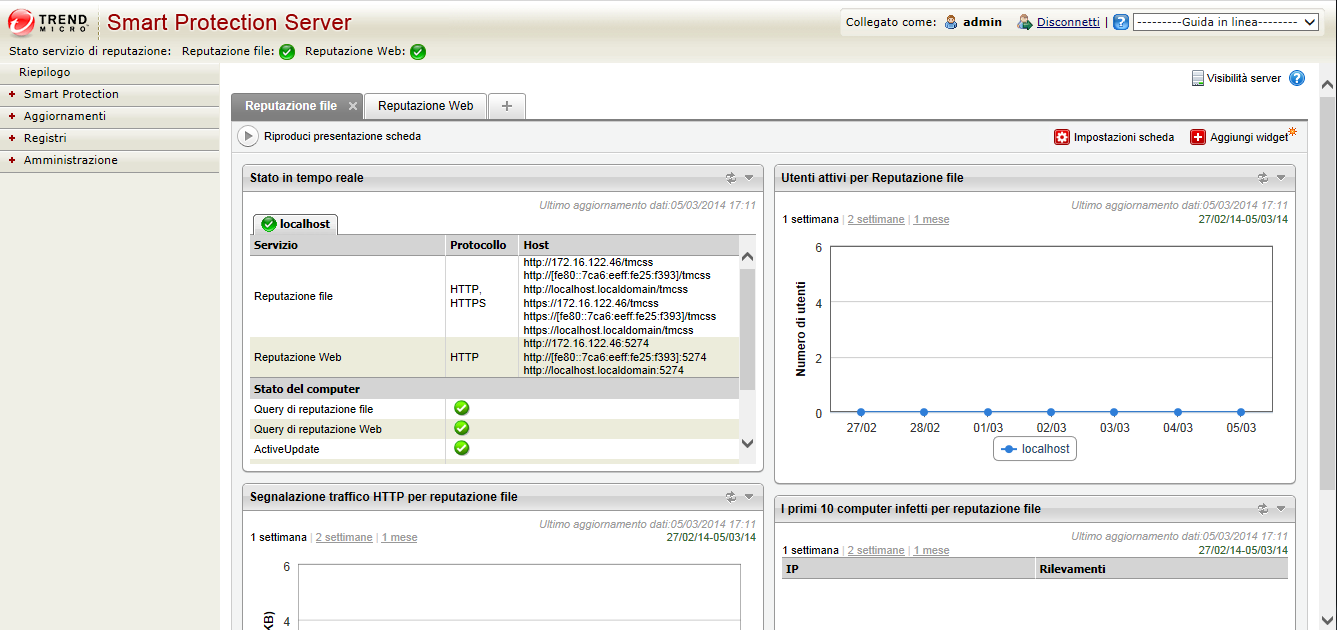
Task: Expand Stato in tempo reale widget menu
Action: (749, 178)
